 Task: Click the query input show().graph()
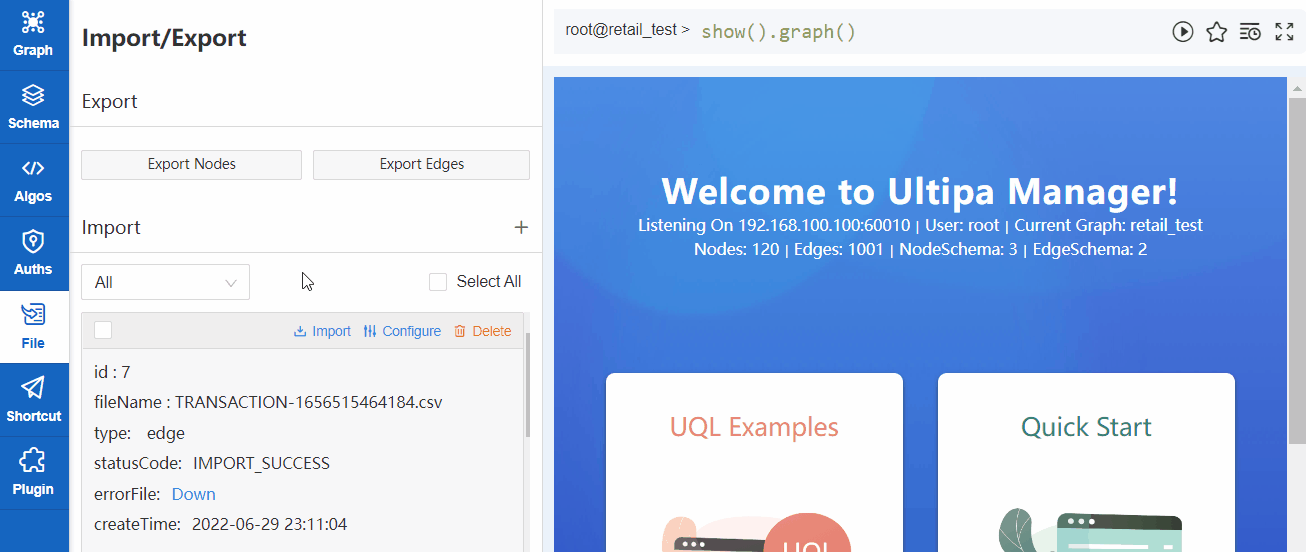click(779, 32)
